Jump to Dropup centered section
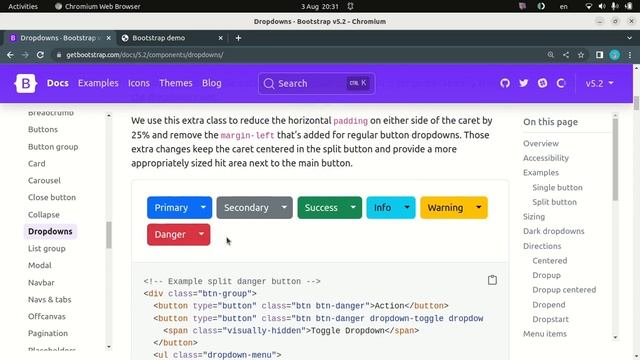Viewport: 640px width, 360px height. pyautogui.click(x=564, y=290)
